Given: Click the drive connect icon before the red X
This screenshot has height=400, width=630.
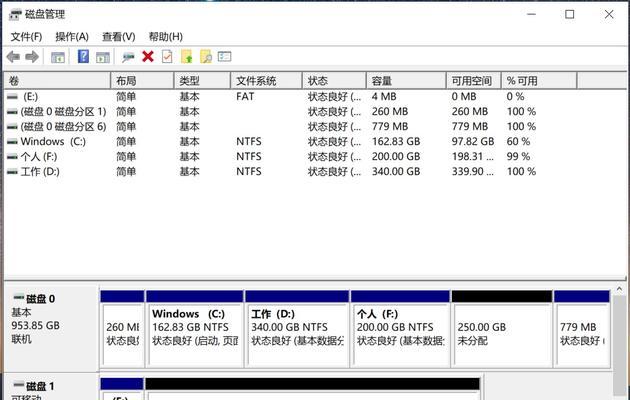Looking at the screenshot, I should coord(128,57).
